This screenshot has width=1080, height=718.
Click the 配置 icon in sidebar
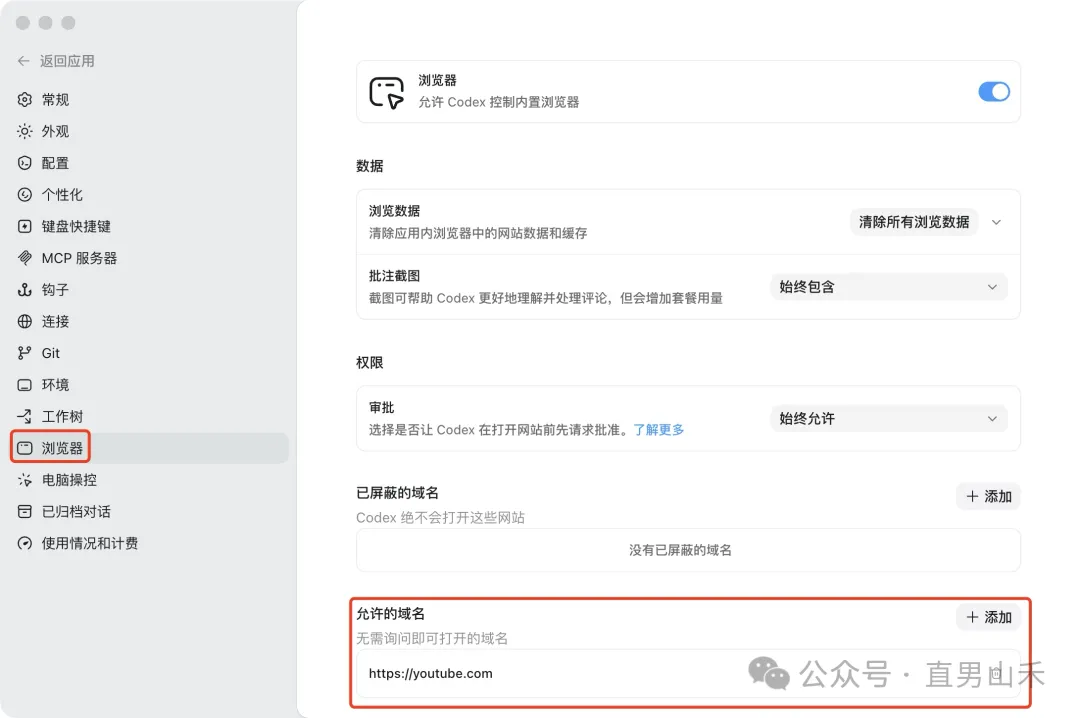(25, 163)
